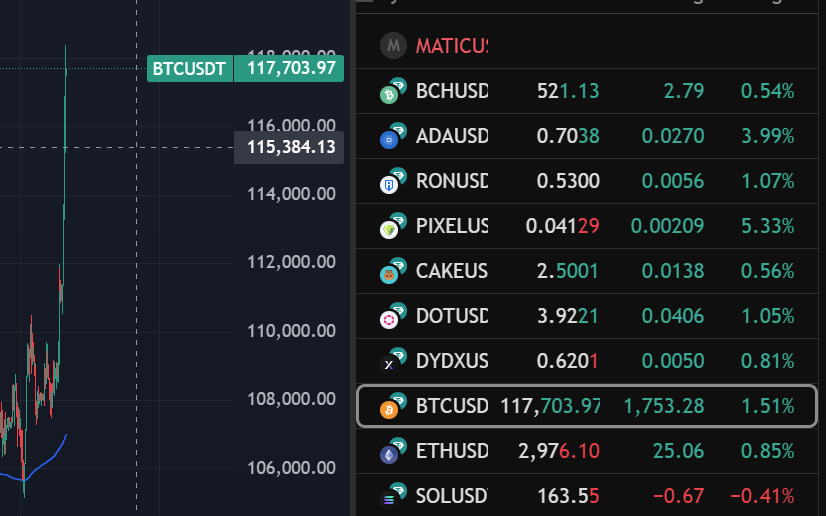Click PIXELUS last price 0.04129
The height and width of the screenshot is (516, 826).
(563, 226)
